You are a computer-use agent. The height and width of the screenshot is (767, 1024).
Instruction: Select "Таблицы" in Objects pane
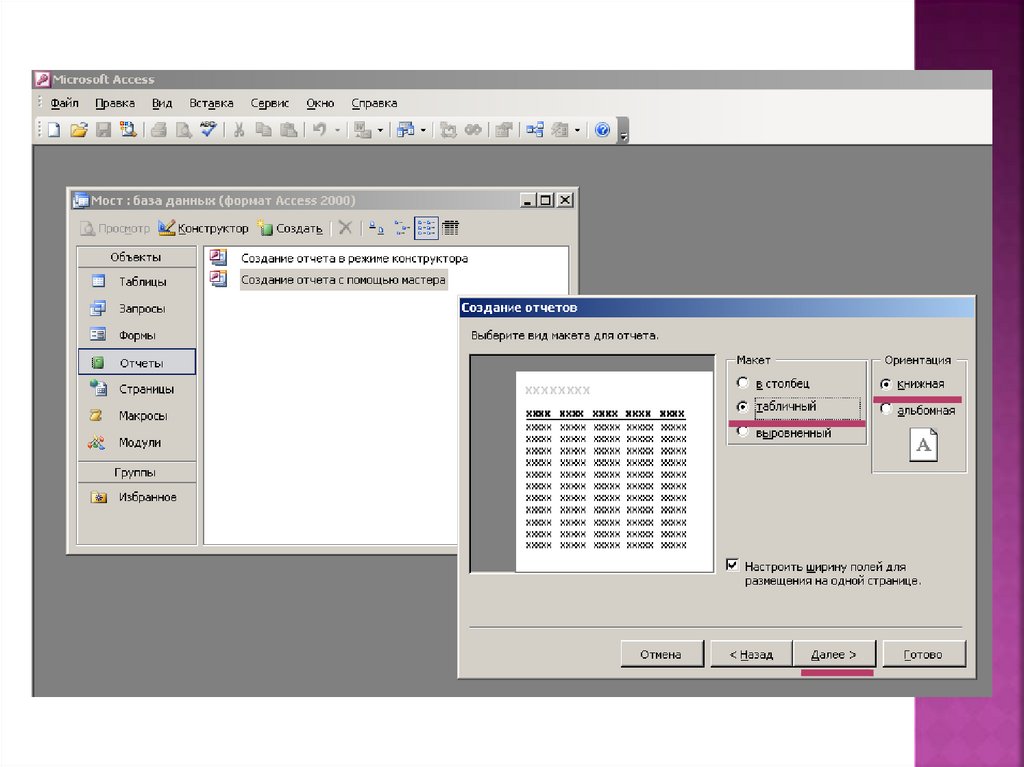click(x=142, y=282)
